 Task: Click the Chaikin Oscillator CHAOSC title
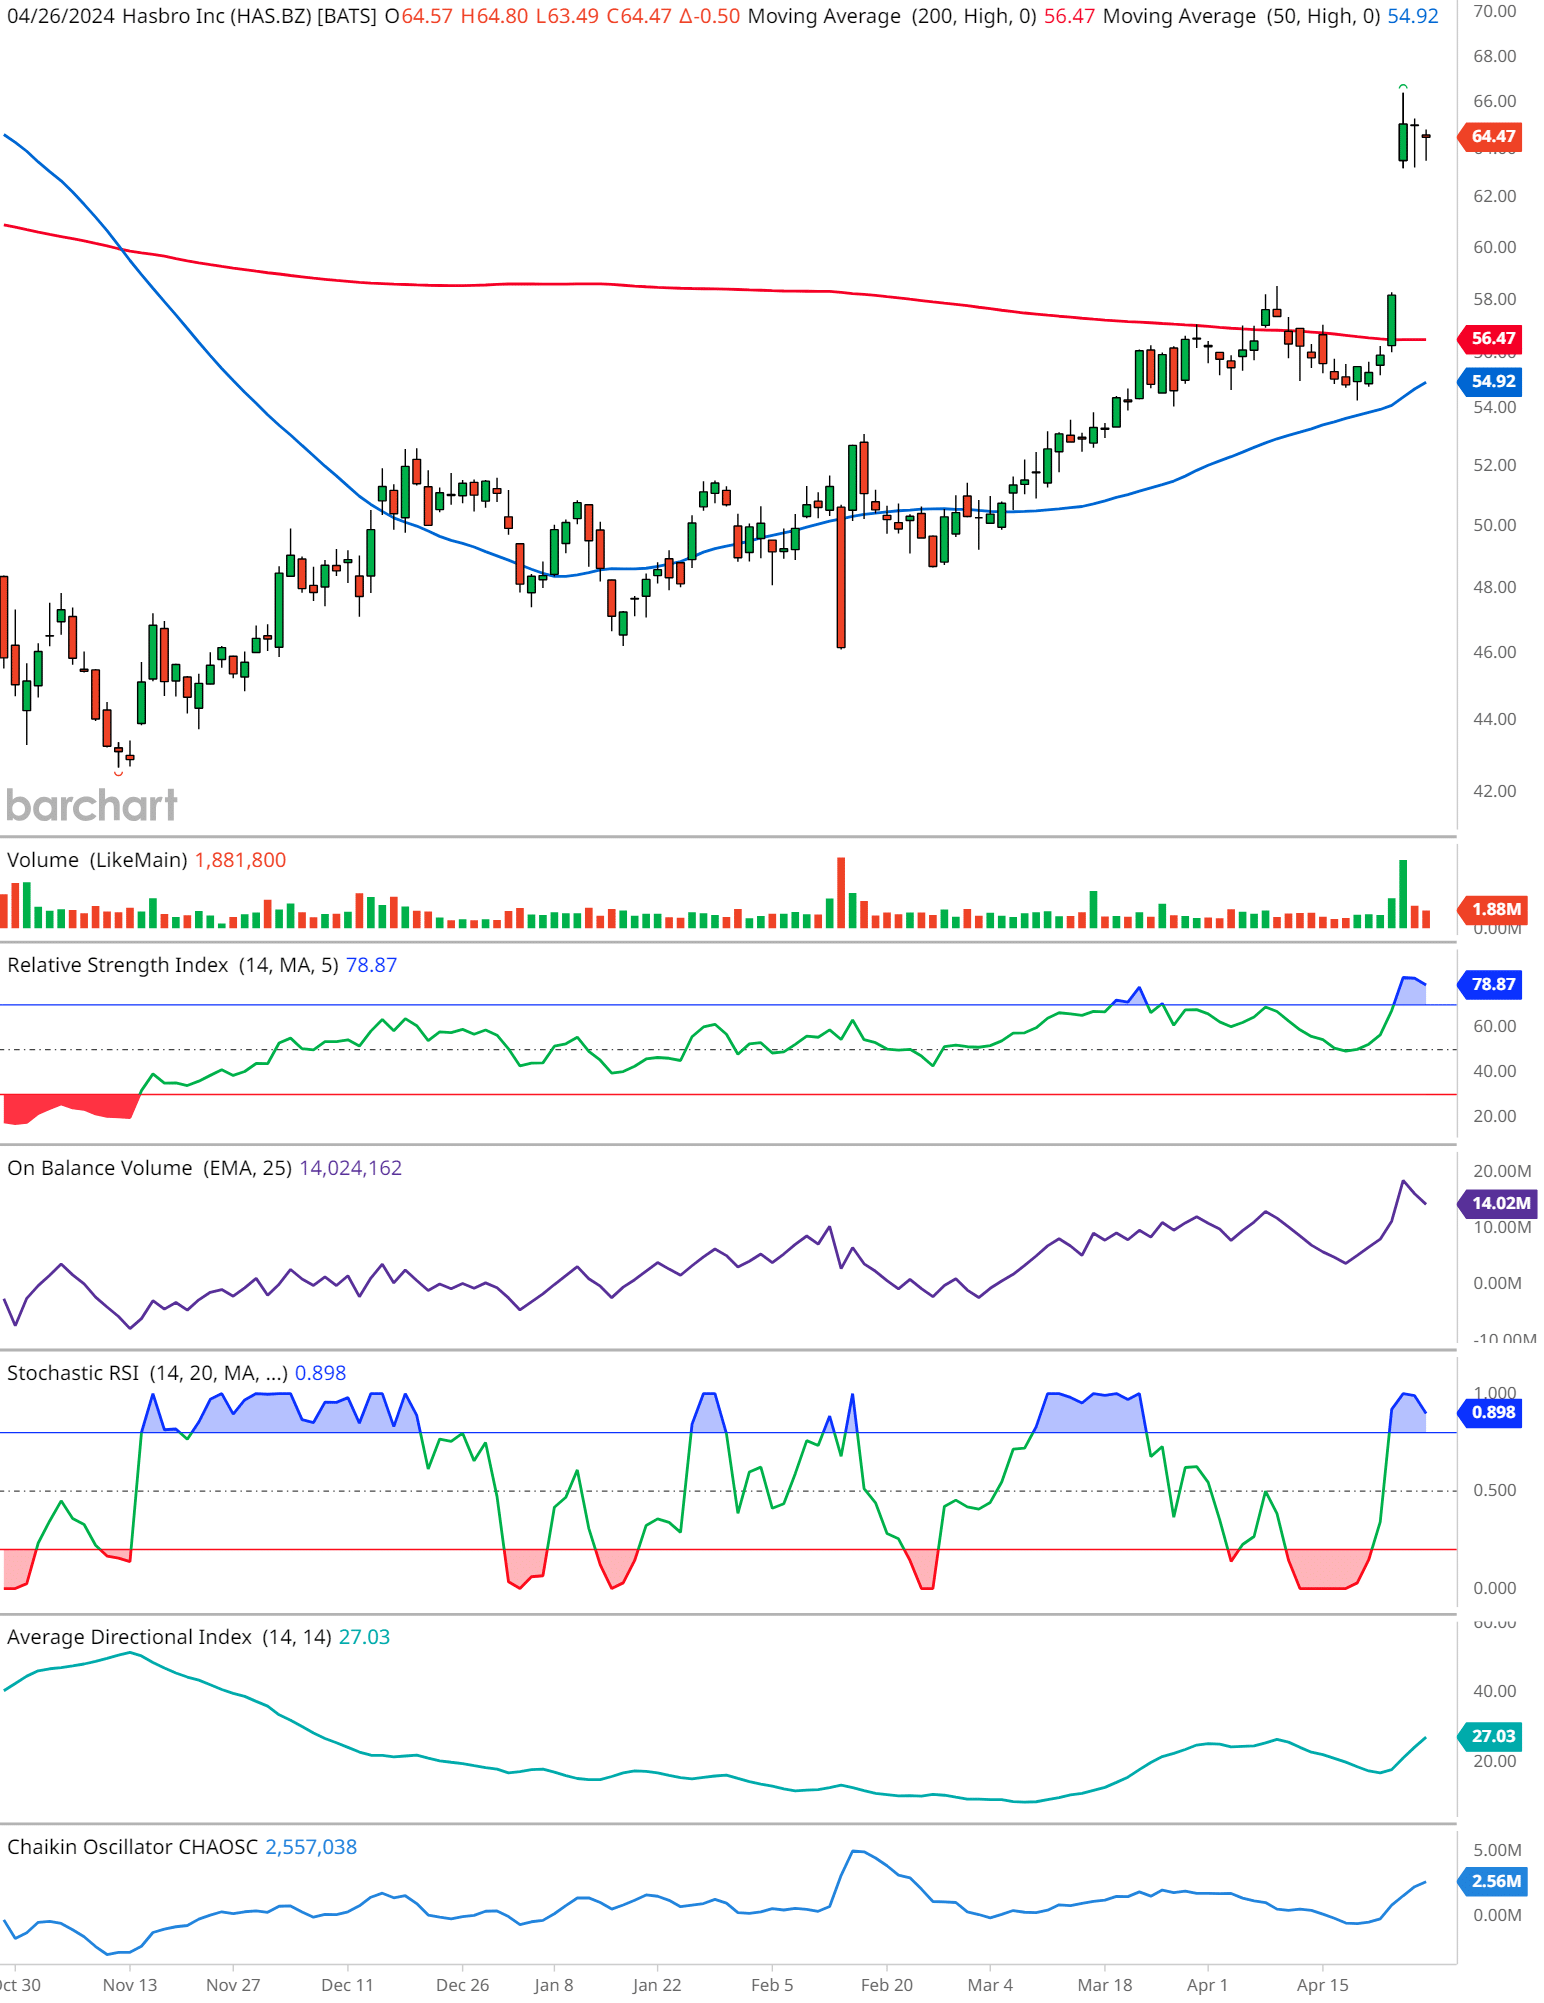[132, 1847]
